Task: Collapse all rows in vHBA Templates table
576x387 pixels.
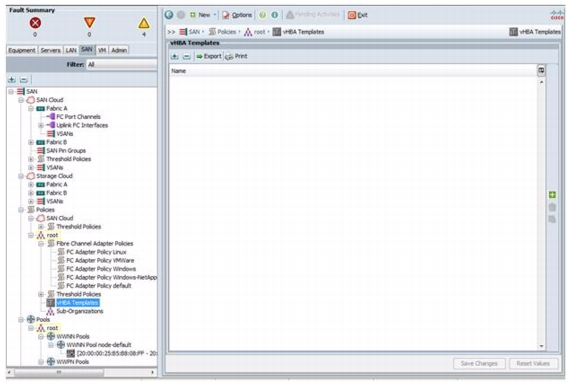Action: pyautogui.click(x=187, y=56)
